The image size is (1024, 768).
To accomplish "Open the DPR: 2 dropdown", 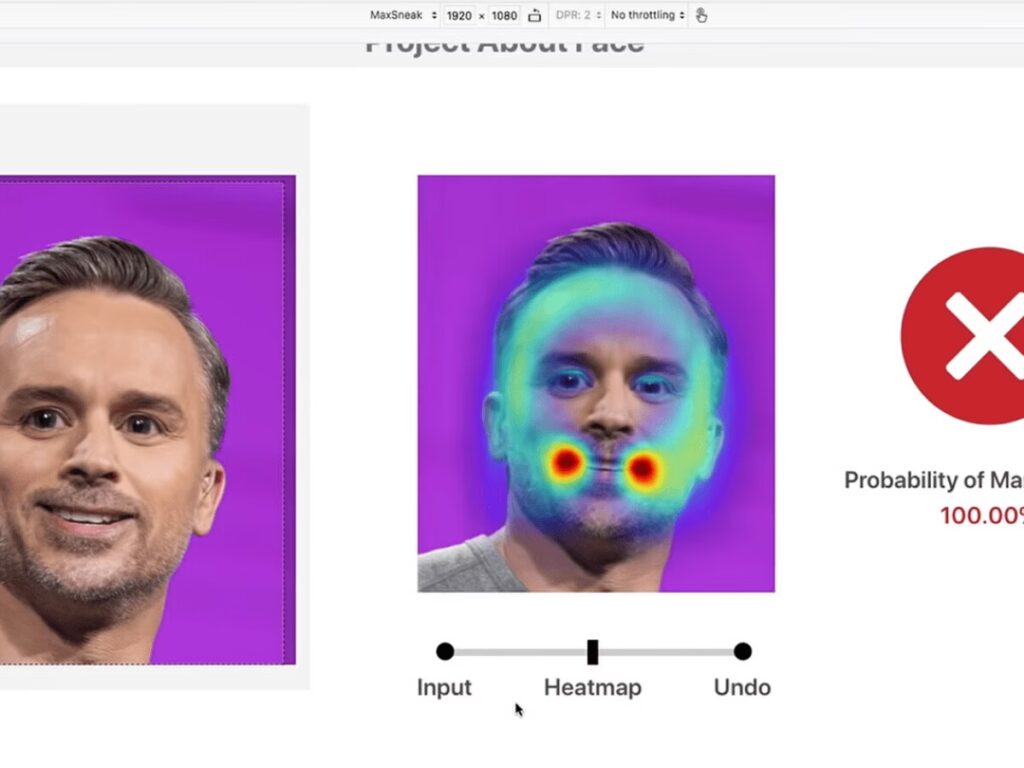I will [579, 16].
